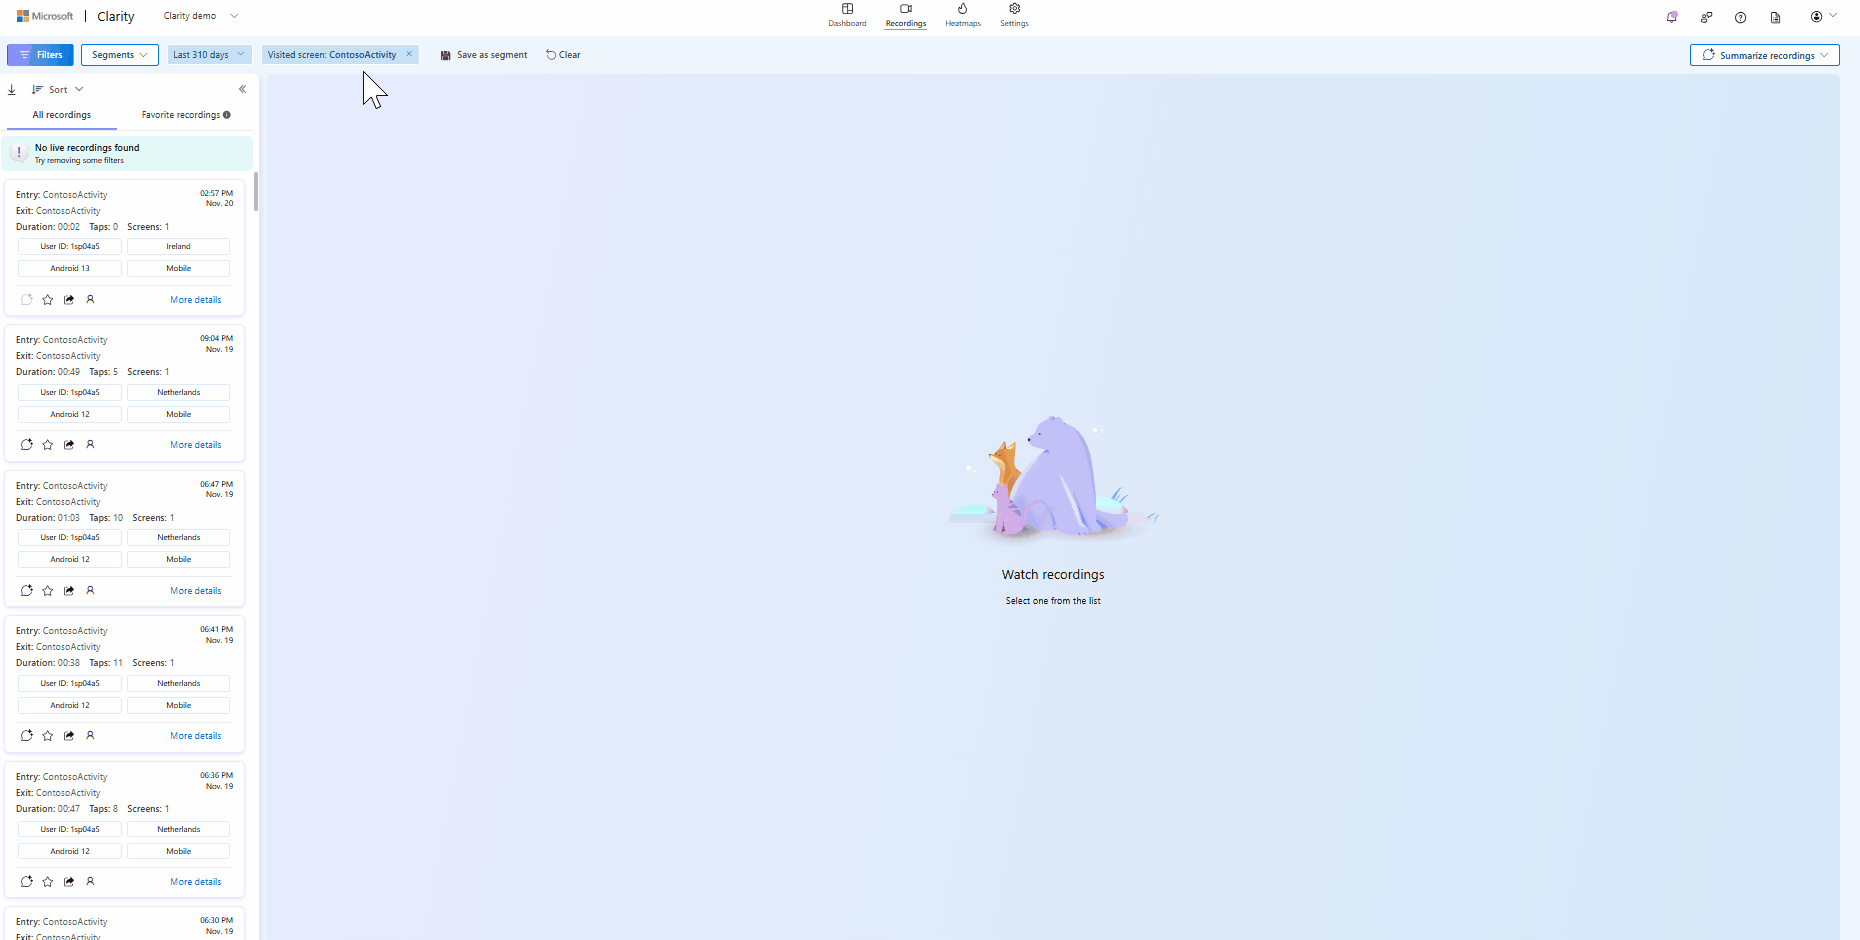
Task: View user of the 06:47 PM recording
Action: point(90,590)
